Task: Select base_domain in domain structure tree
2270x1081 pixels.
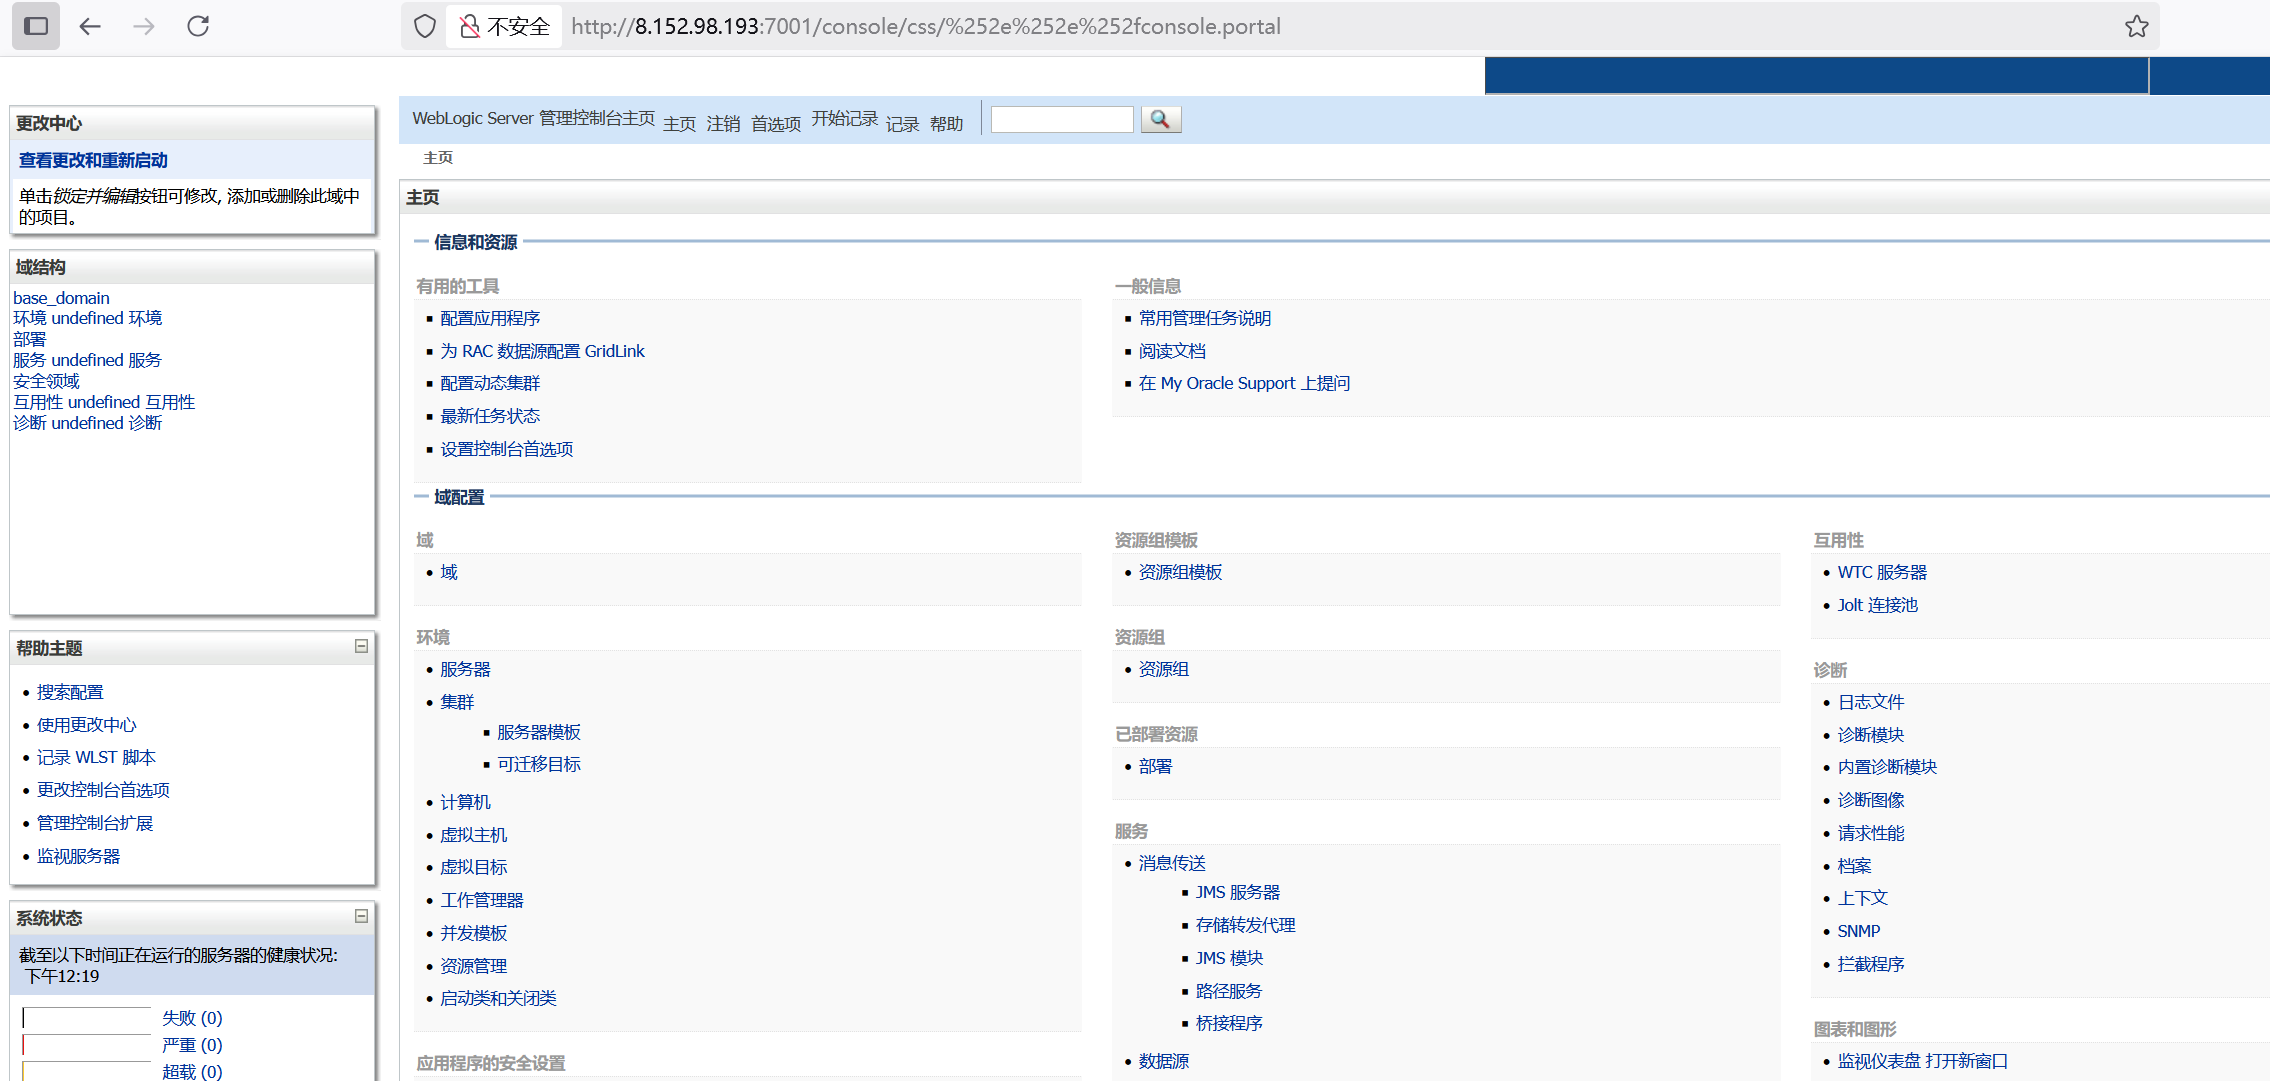Action: pyautogui.click(x=61, y=298)
